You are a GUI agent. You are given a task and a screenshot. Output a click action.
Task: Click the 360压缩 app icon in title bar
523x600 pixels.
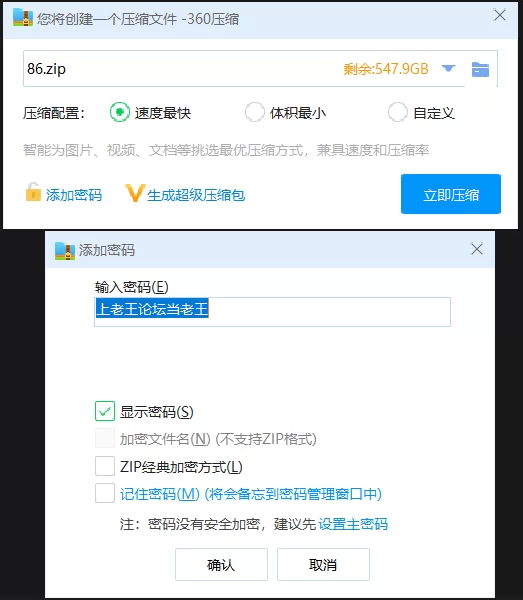(23, 18)
